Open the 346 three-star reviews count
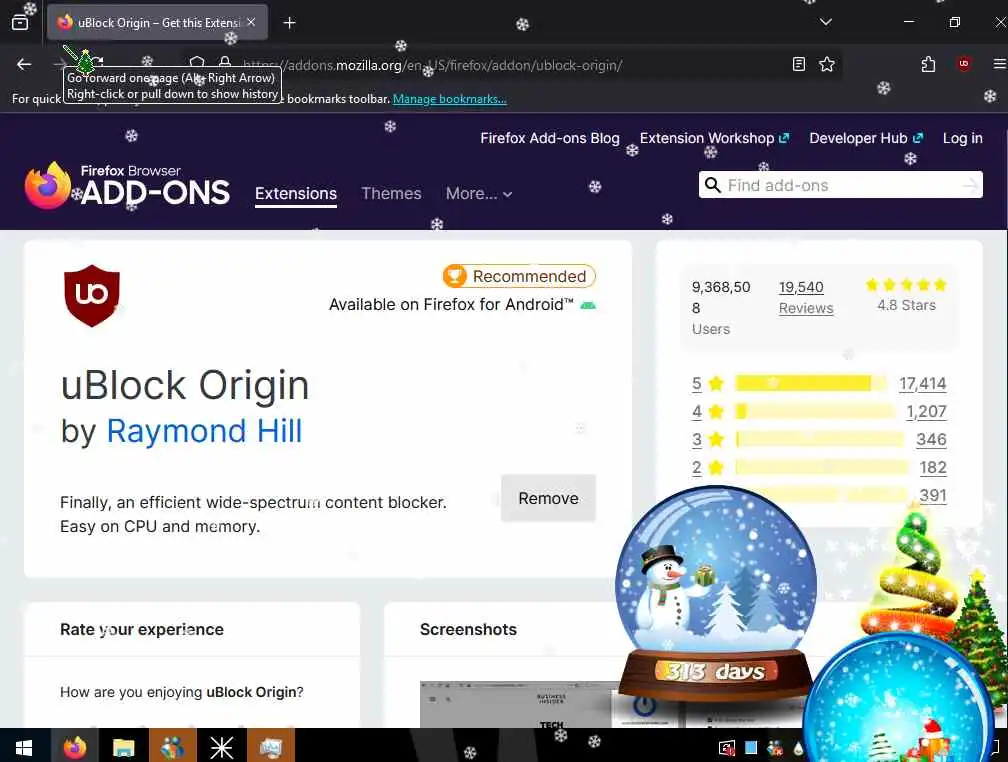This screenshot has width=1008, height=762. click(931, 440)
